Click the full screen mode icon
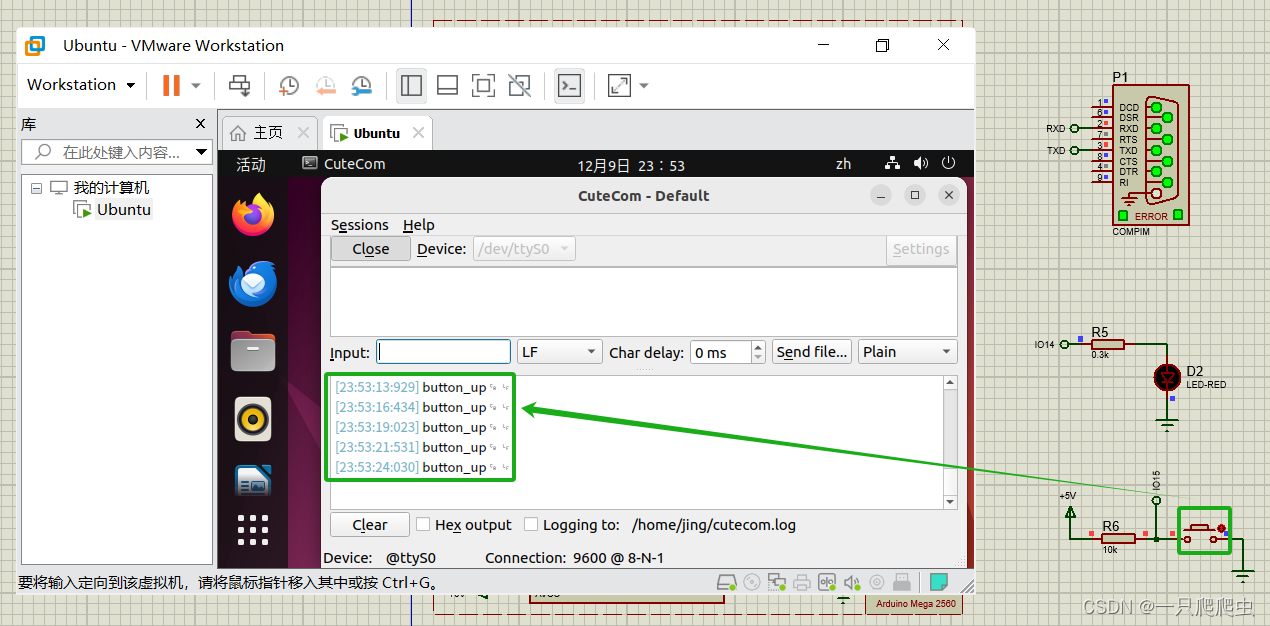Screen dimensions: 1270x626 483,85
